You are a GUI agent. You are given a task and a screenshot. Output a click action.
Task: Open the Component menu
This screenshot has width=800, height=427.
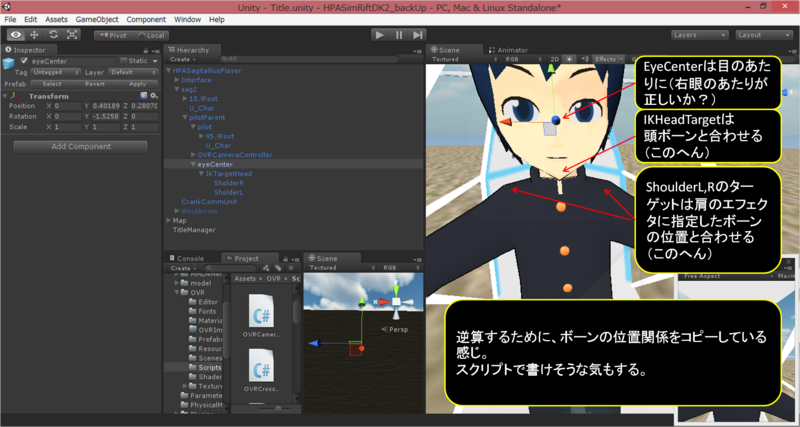tap(146, 19)
